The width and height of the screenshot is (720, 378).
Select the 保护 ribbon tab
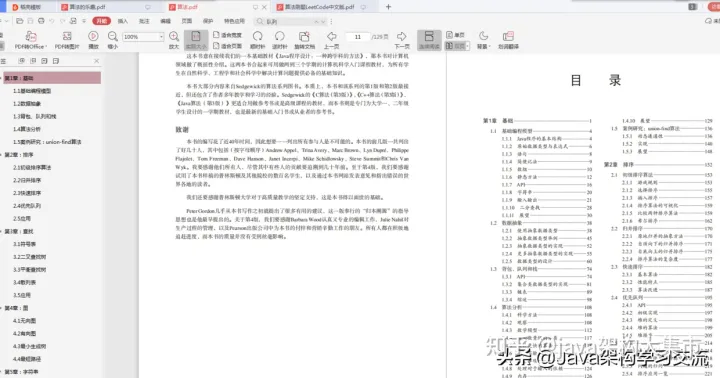coord(208,21)
